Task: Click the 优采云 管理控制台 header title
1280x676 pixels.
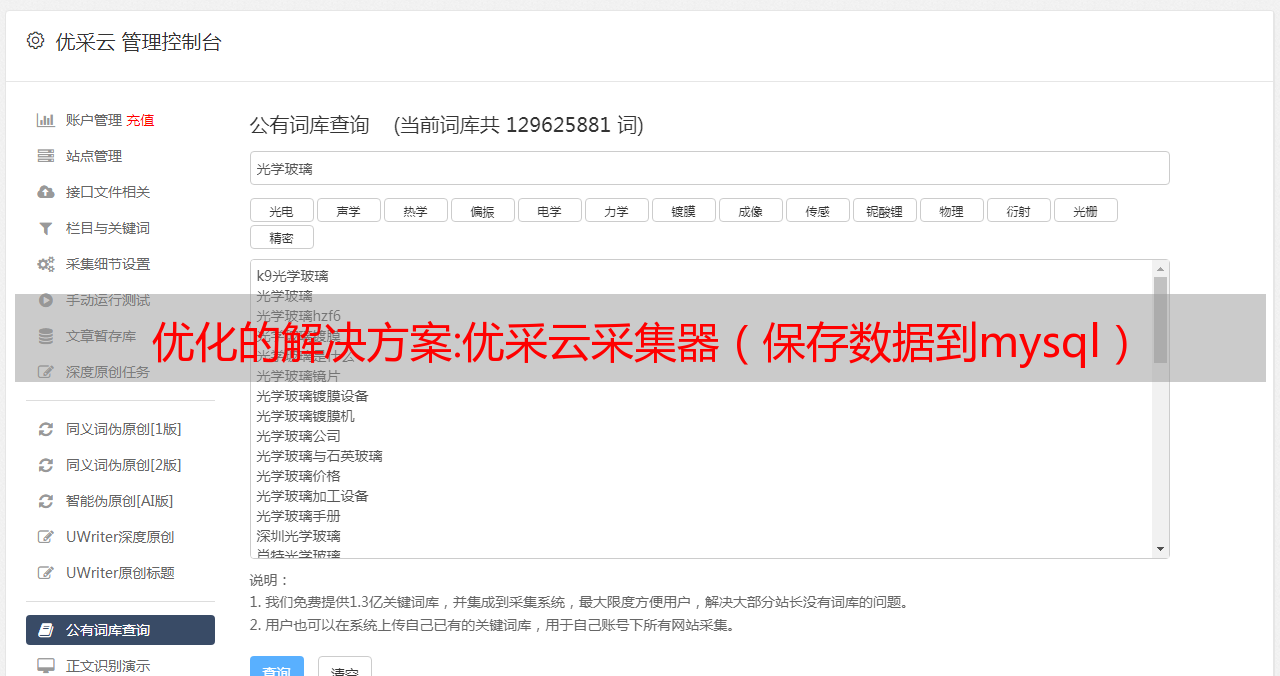Action: [x=138, y=42]
